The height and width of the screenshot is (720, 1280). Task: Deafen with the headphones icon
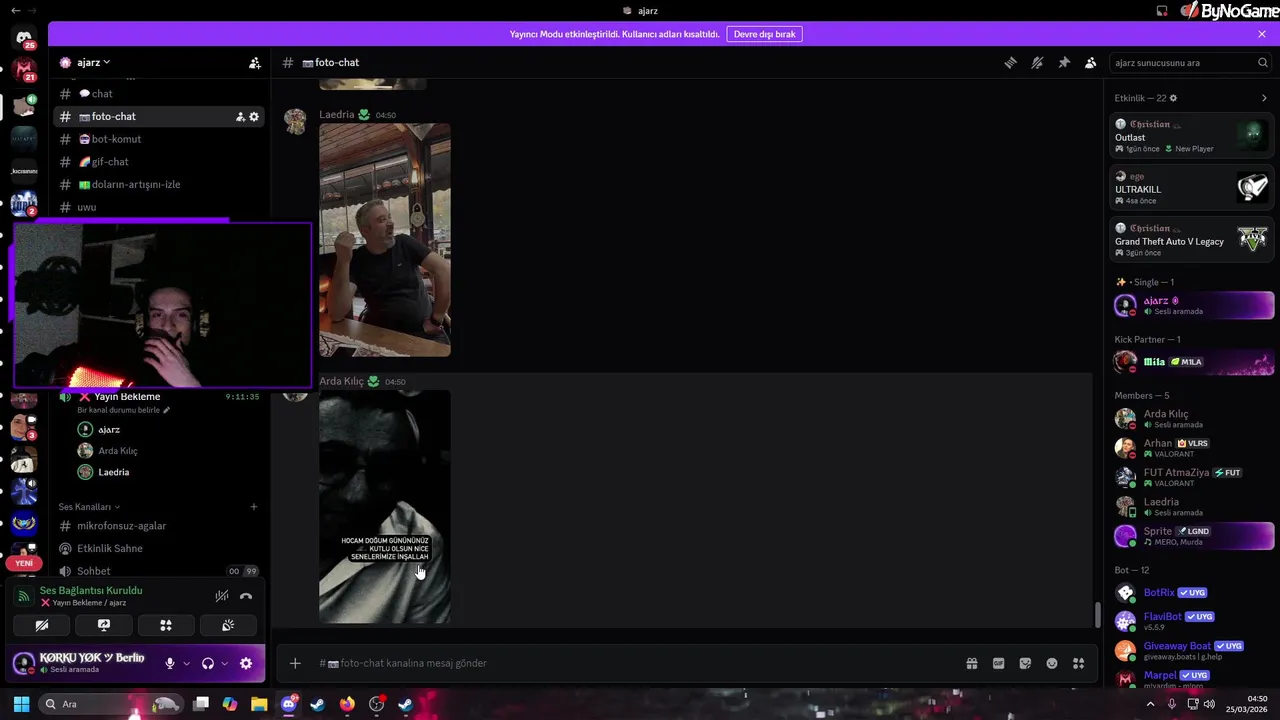click(x=208, y=663)
